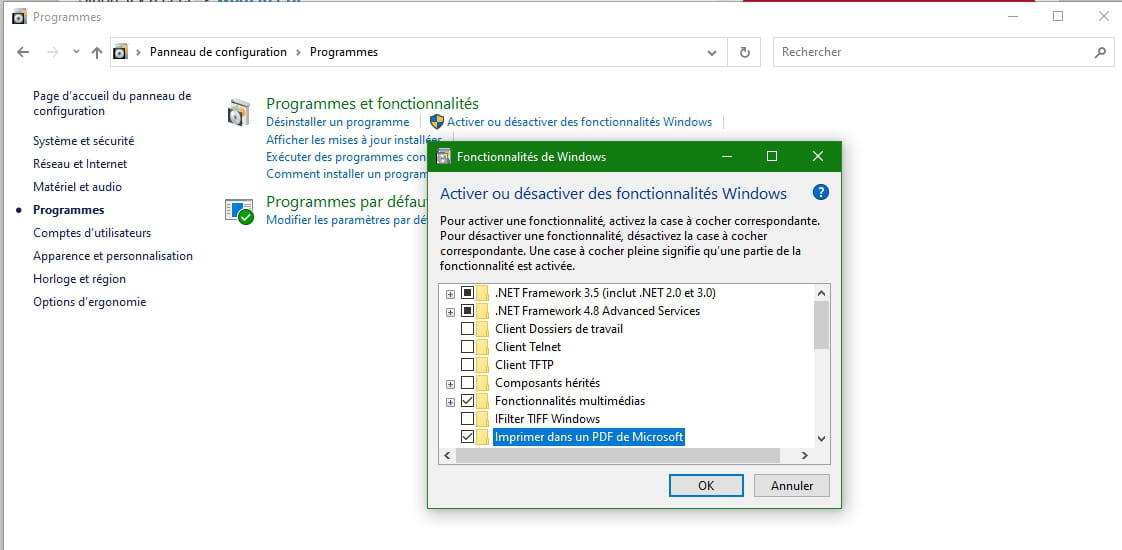Click folder icon beside Fonctionnalités multimédias

tap(483, 401)
